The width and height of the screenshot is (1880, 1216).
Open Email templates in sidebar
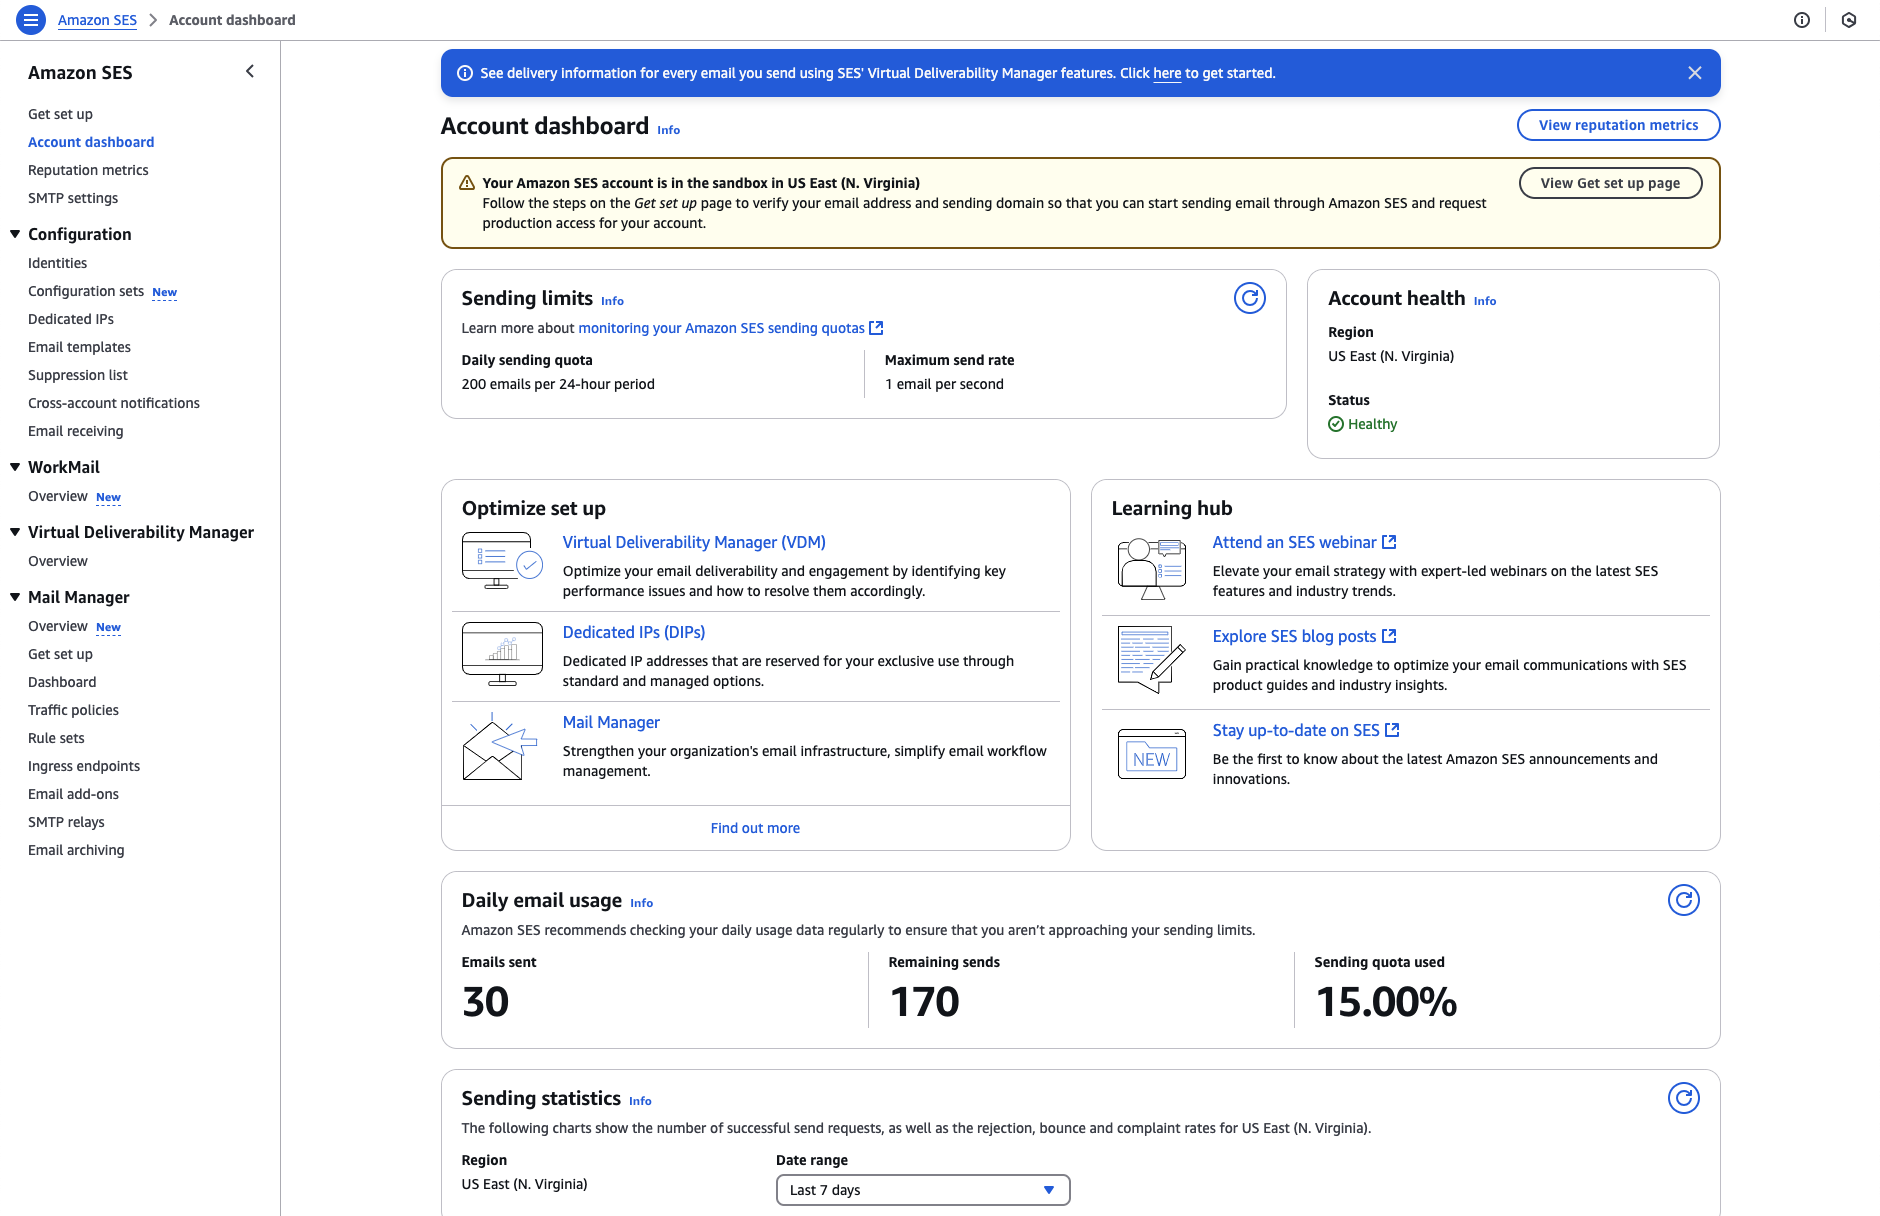tap(79, 347)
